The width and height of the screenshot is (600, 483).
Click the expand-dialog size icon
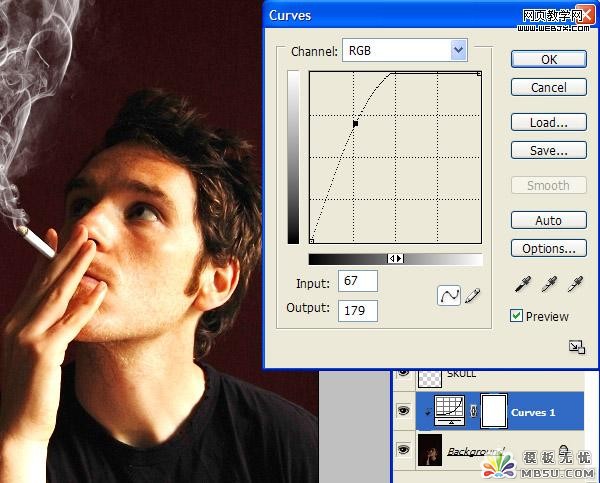tap(577, 347)
